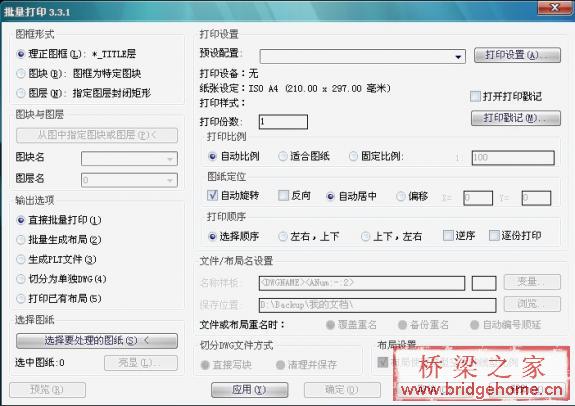Viewport: 575px width, 406px height.
Task: Enable the 打开打印戳记 checkbox
Action: point(475,96)
